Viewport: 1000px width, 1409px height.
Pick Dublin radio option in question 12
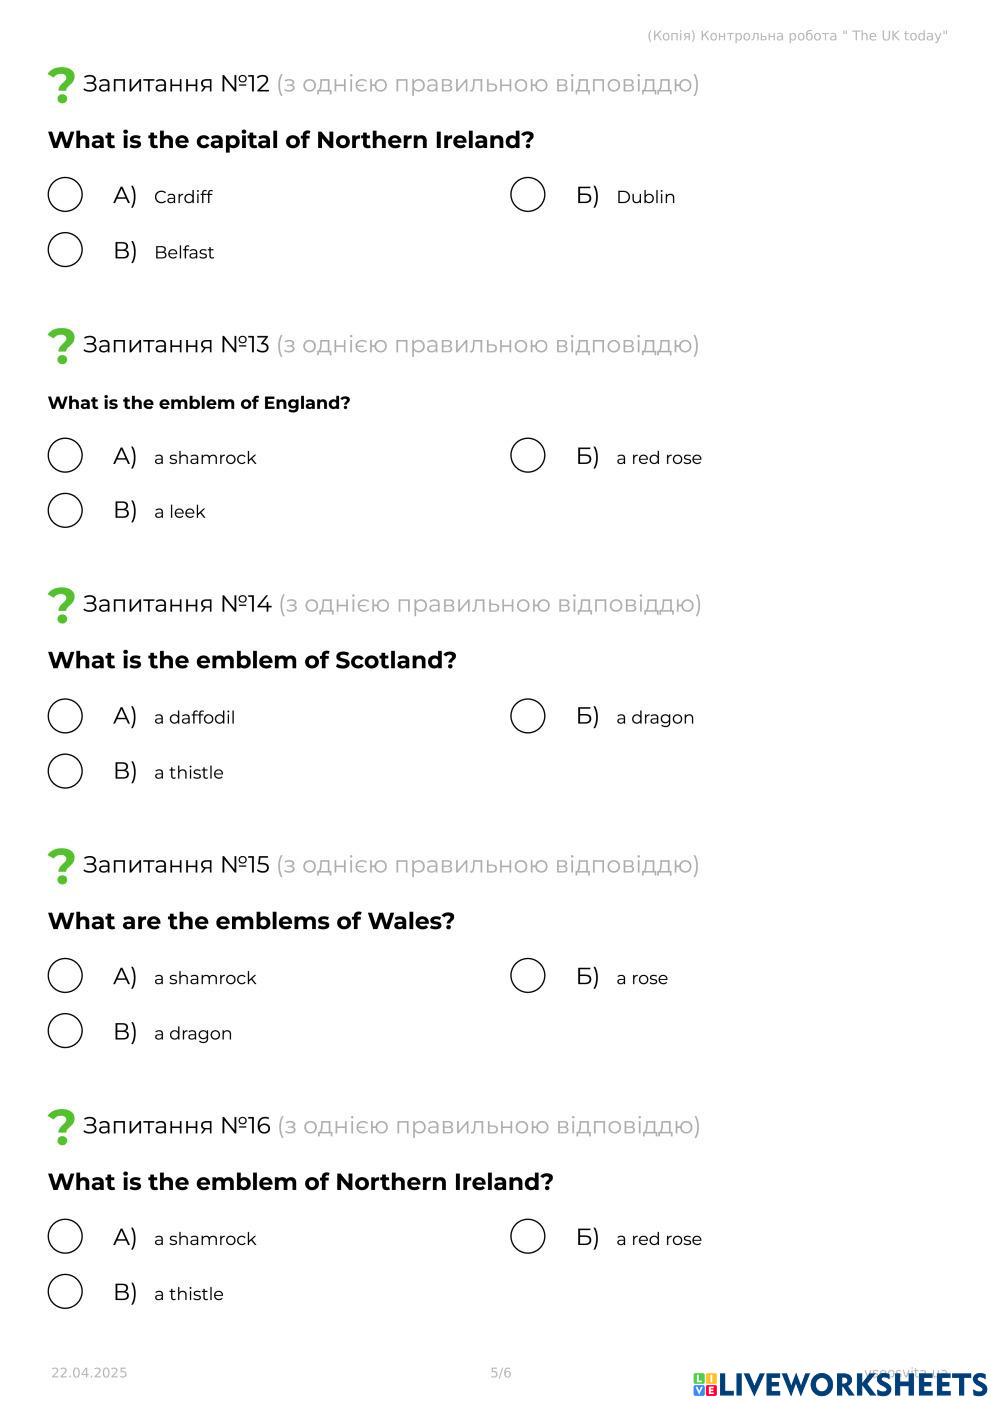click(x=528, y=195)
